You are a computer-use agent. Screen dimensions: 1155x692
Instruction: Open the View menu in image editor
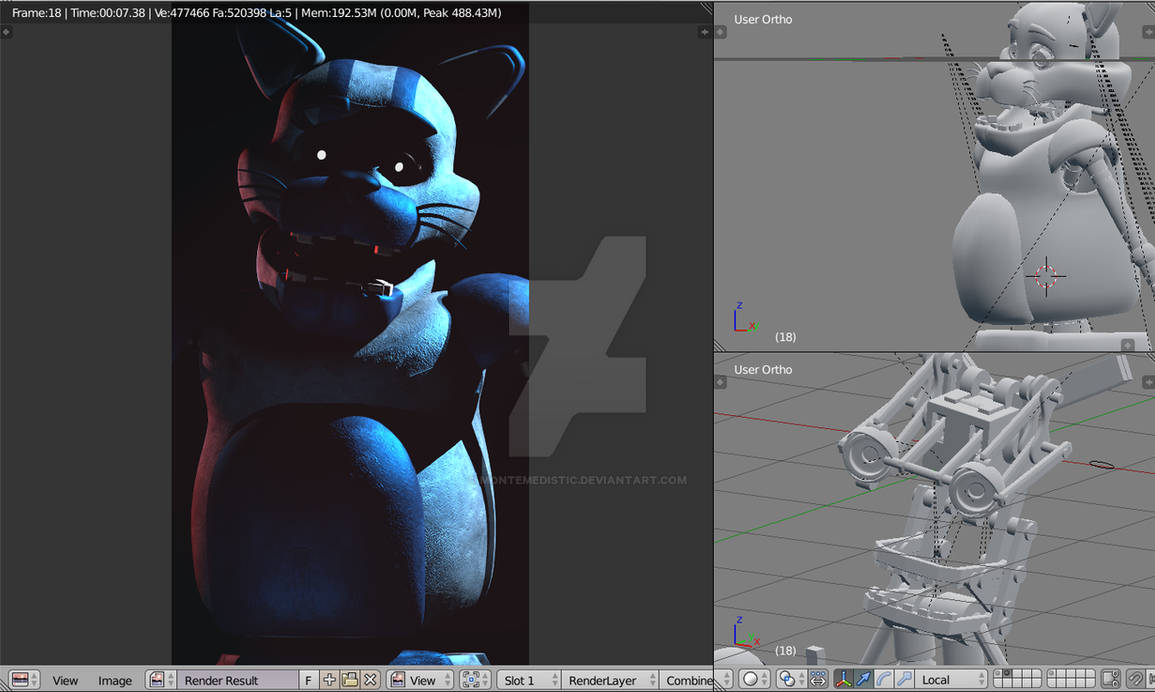tap(65, 680)
